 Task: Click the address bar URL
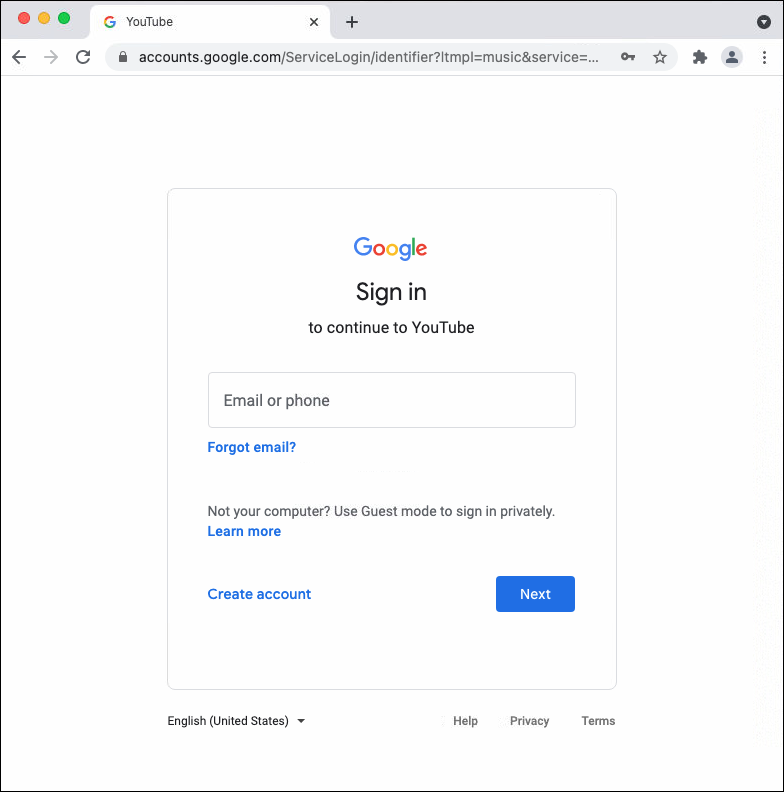click(x=368, y=57)
